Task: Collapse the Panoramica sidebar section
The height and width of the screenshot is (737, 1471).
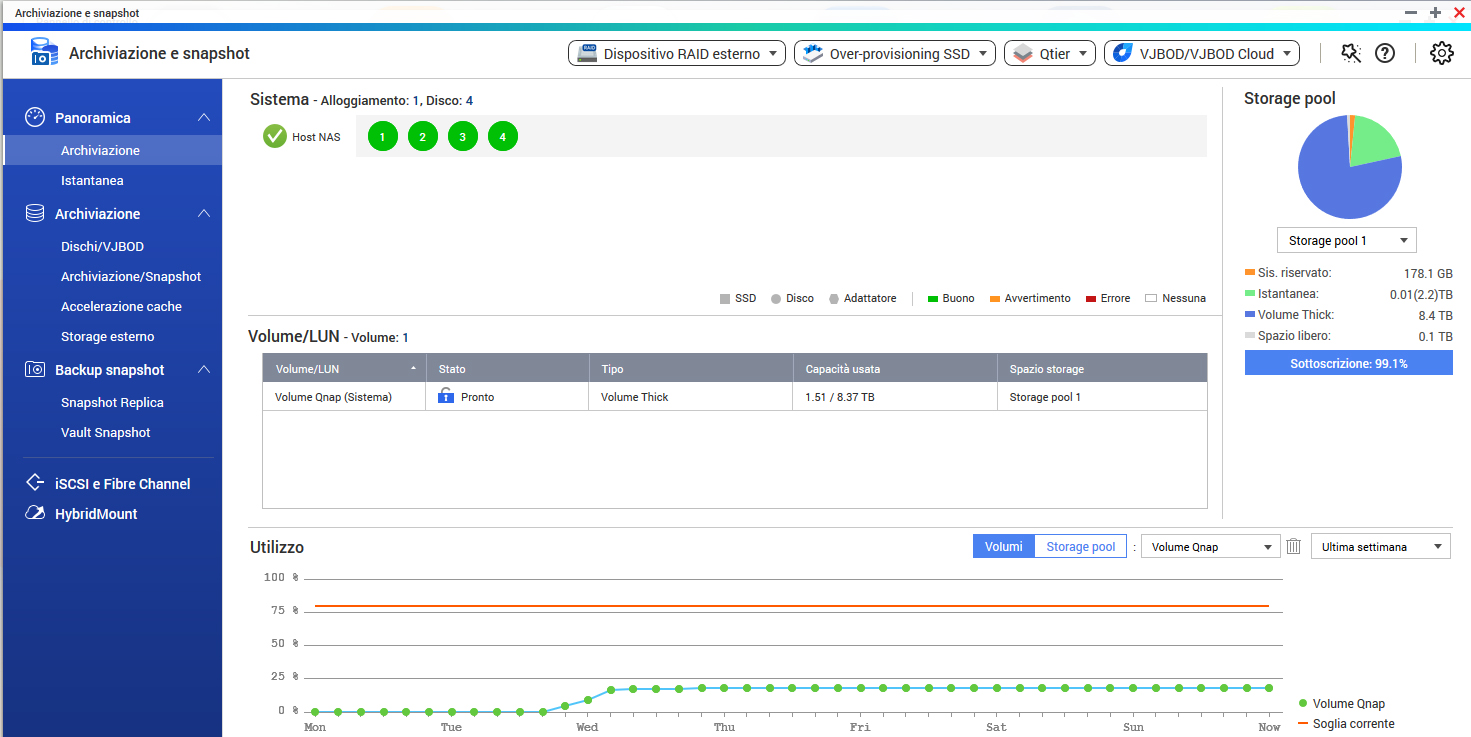Action: click(x=204, y=118)
